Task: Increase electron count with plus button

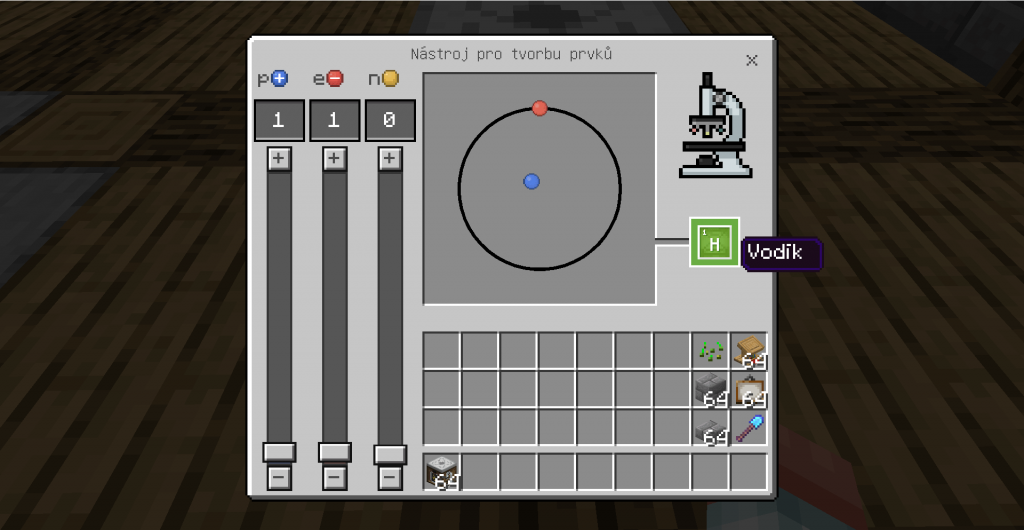Action: coord(334,159)
